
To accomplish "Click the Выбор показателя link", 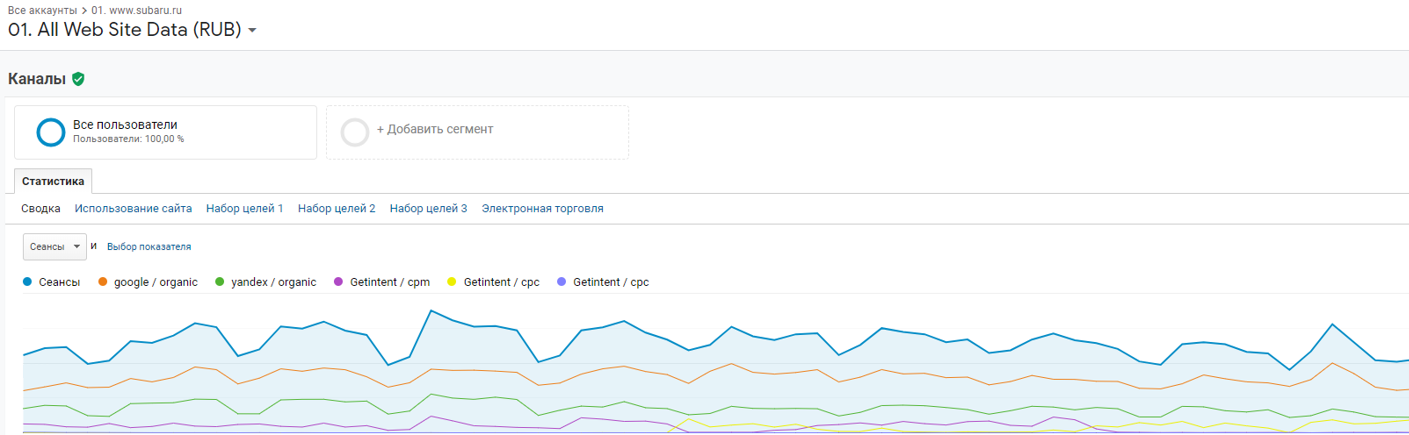I will point(149,247).
